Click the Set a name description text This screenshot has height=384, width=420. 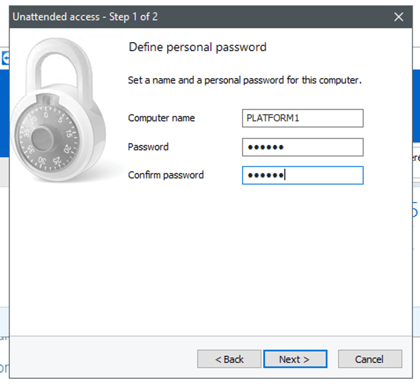click(x=245, y=80)
